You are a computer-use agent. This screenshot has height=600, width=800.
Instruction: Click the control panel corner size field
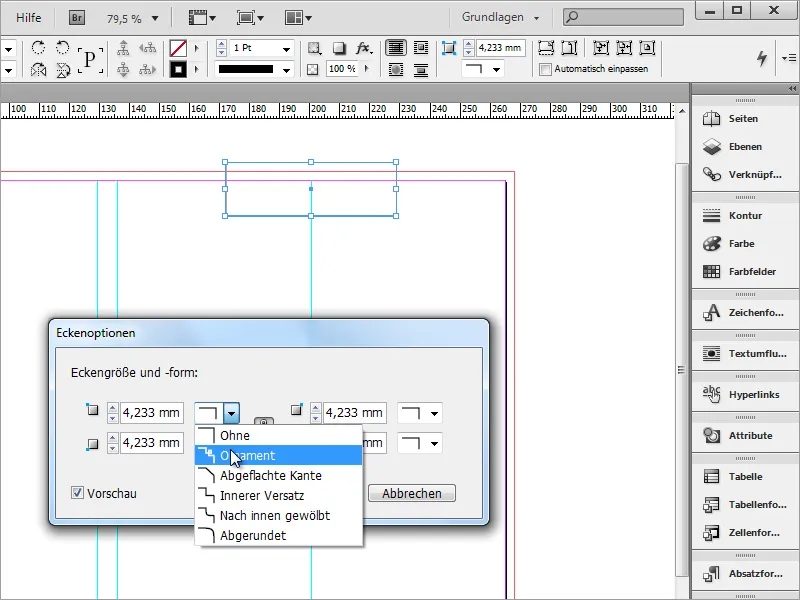coord(501,48)
